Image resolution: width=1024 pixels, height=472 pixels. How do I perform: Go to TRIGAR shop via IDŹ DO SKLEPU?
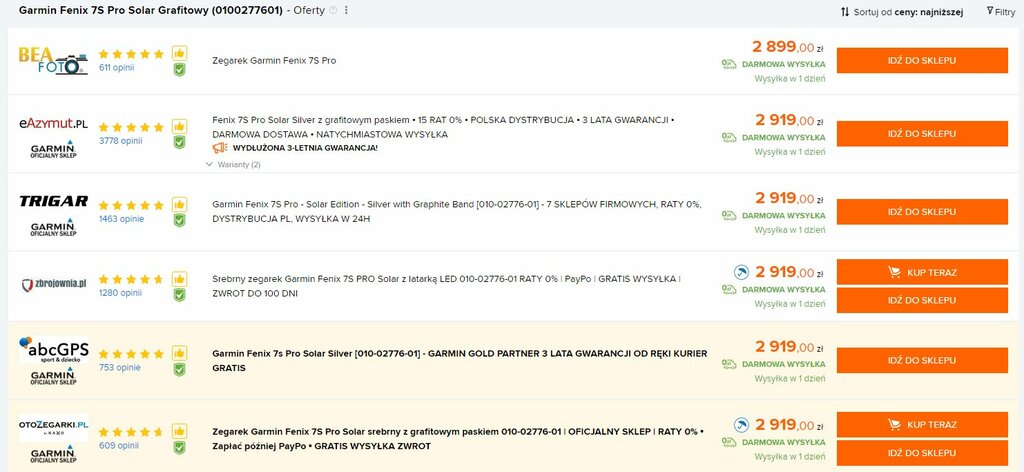point(922,212)
